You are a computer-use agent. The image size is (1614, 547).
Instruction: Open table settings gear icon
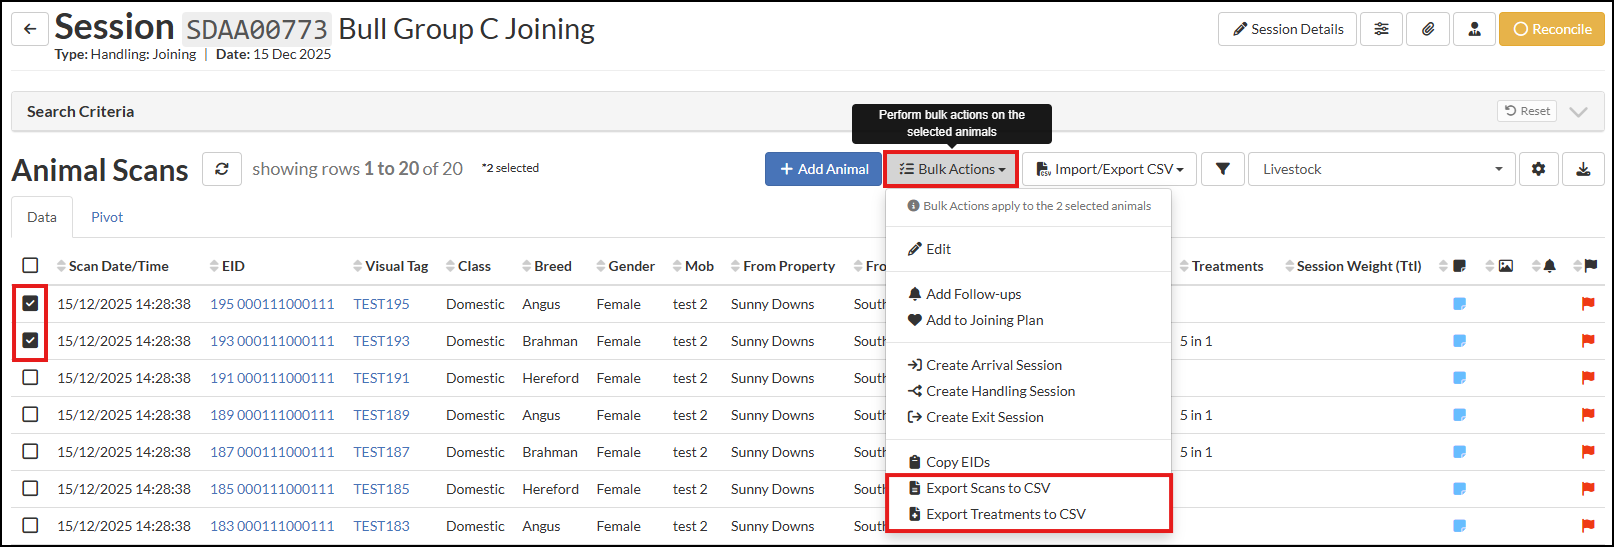(x=1538, y=169)
